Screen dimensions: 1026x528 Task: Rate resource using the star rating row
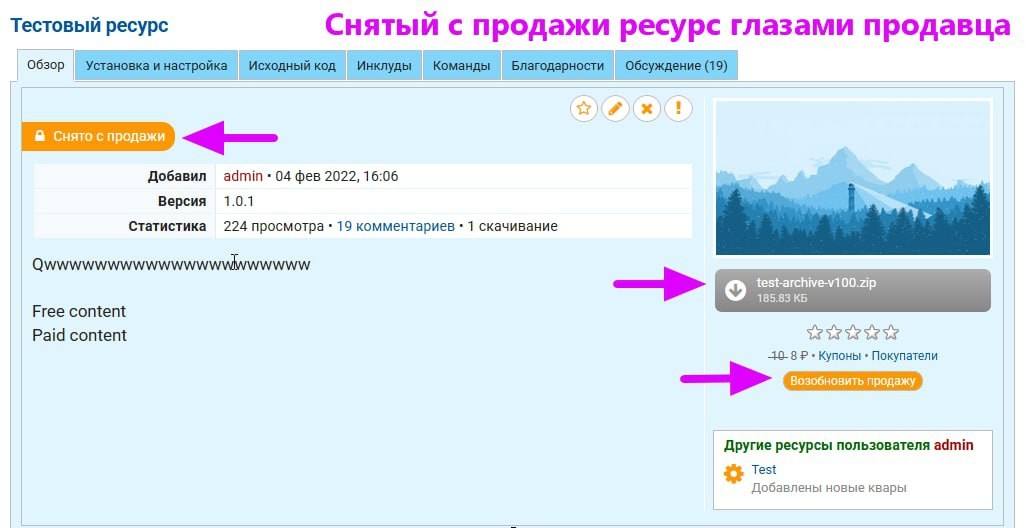pos(852,332)
